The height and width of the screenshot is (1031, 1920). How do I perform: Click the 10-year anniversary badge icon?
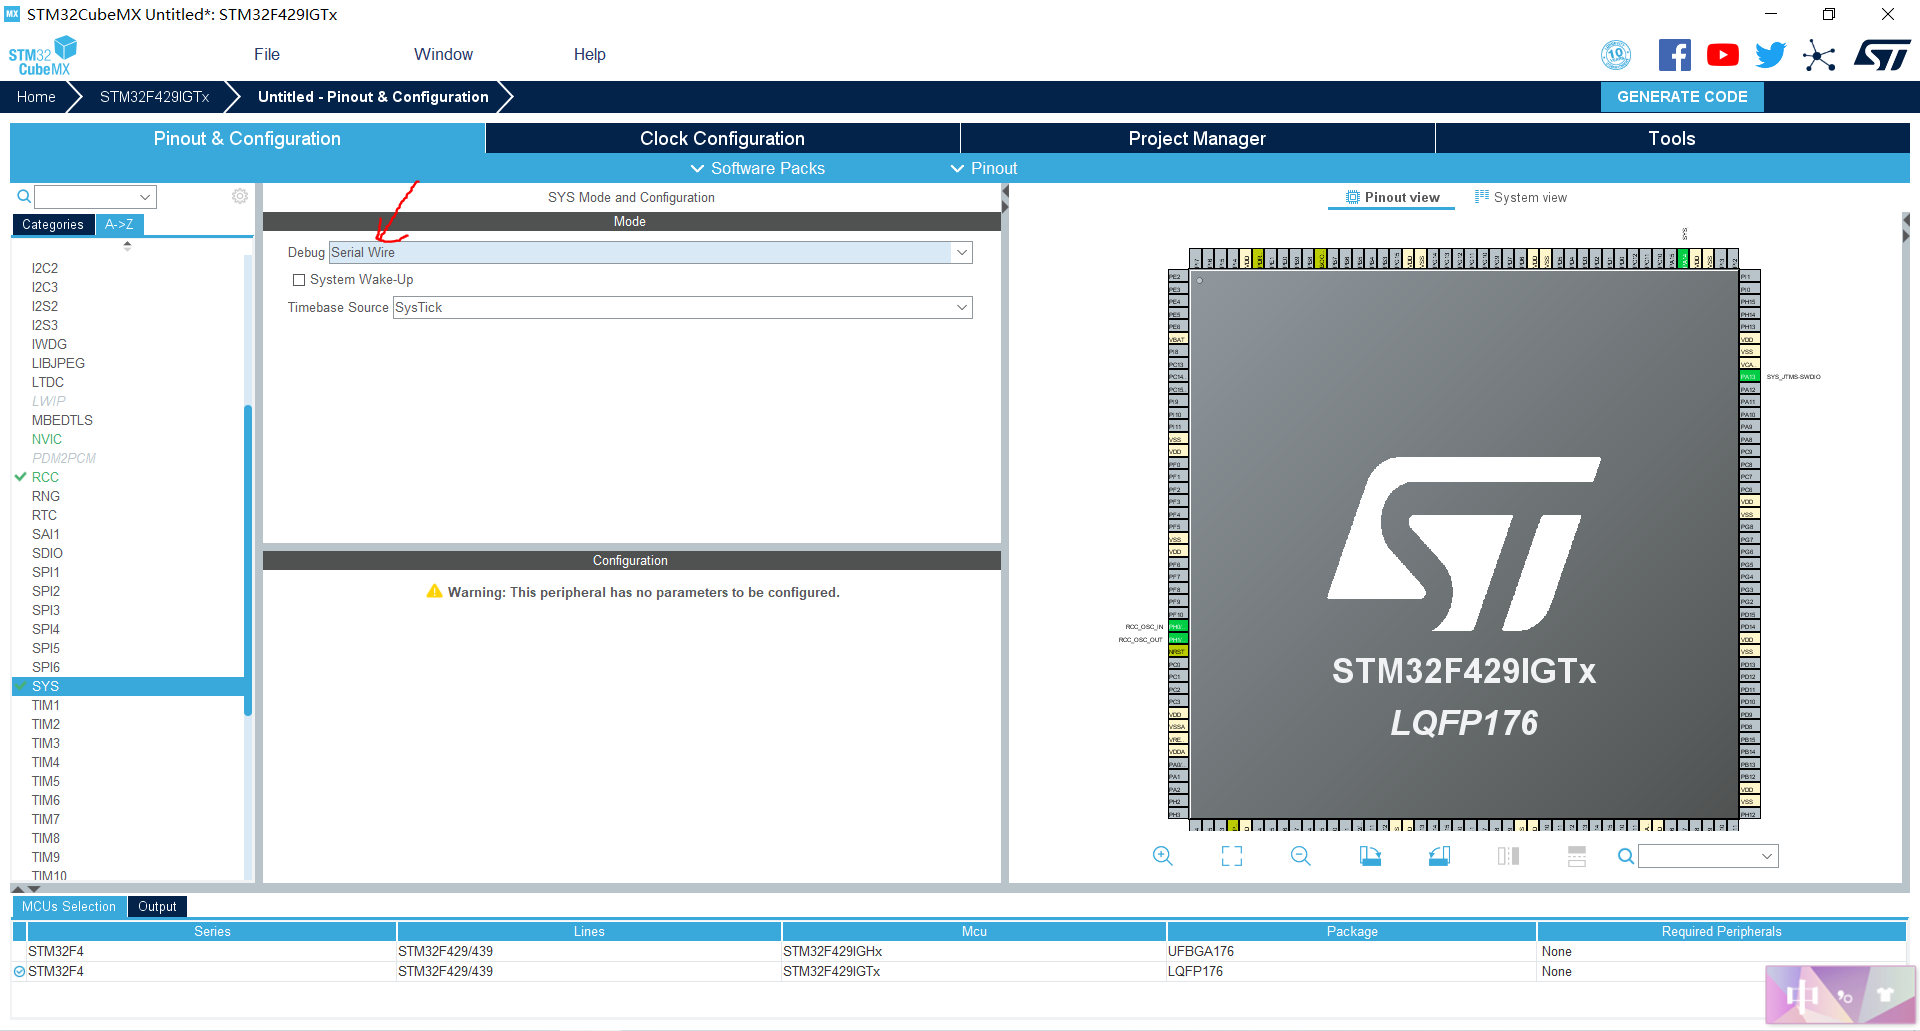pos(1616,55)
